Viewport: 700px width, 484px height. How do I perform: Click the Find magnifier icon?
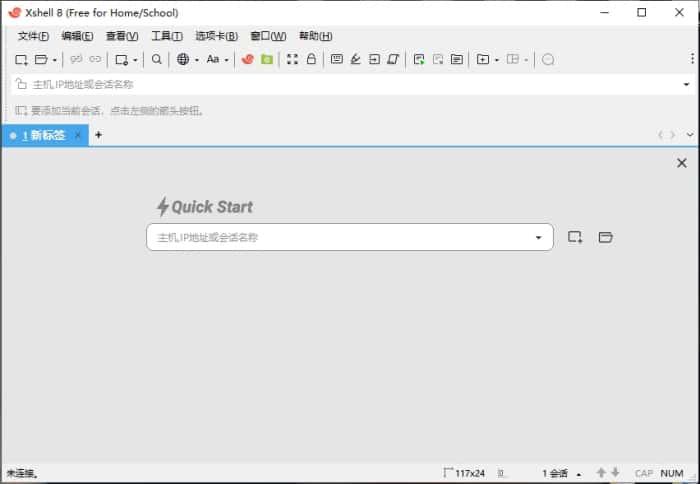pos(157,60)
